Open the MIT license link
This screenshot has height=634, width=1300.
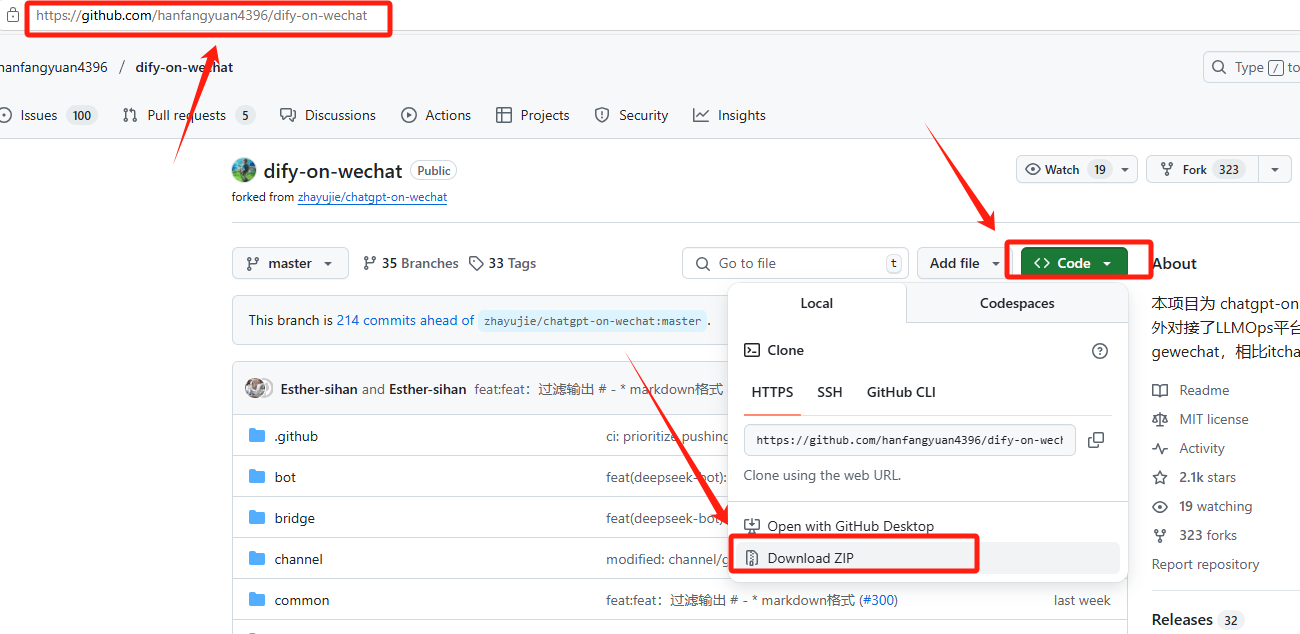(1213, 419)
